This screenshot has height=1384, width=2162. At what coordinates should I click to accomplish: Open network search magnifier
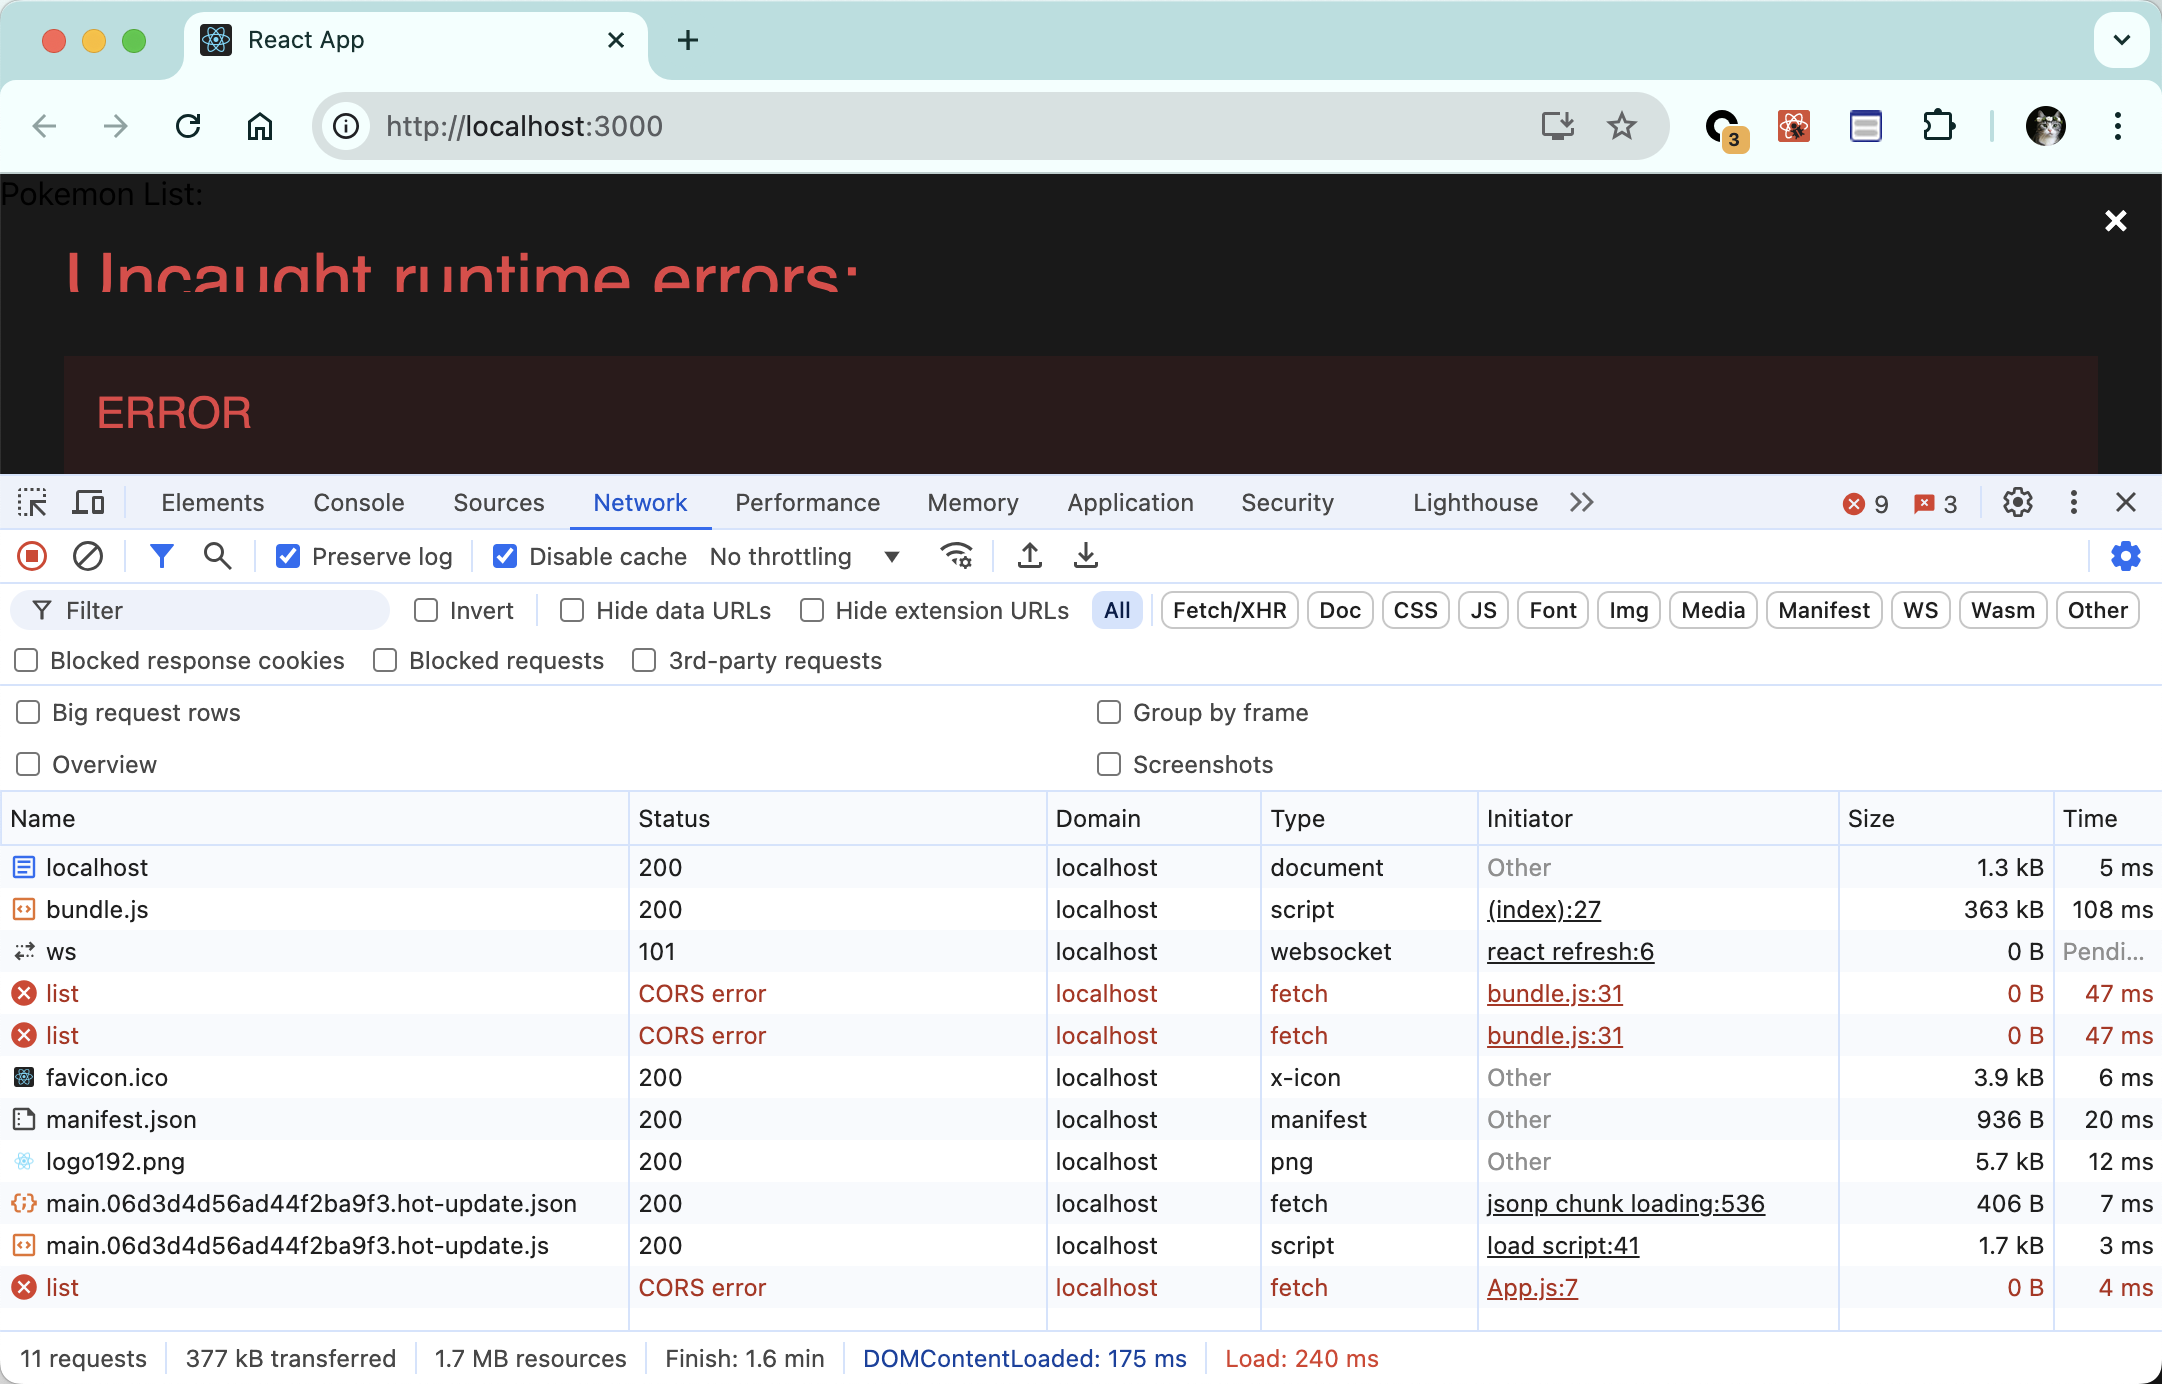[217, 556]
